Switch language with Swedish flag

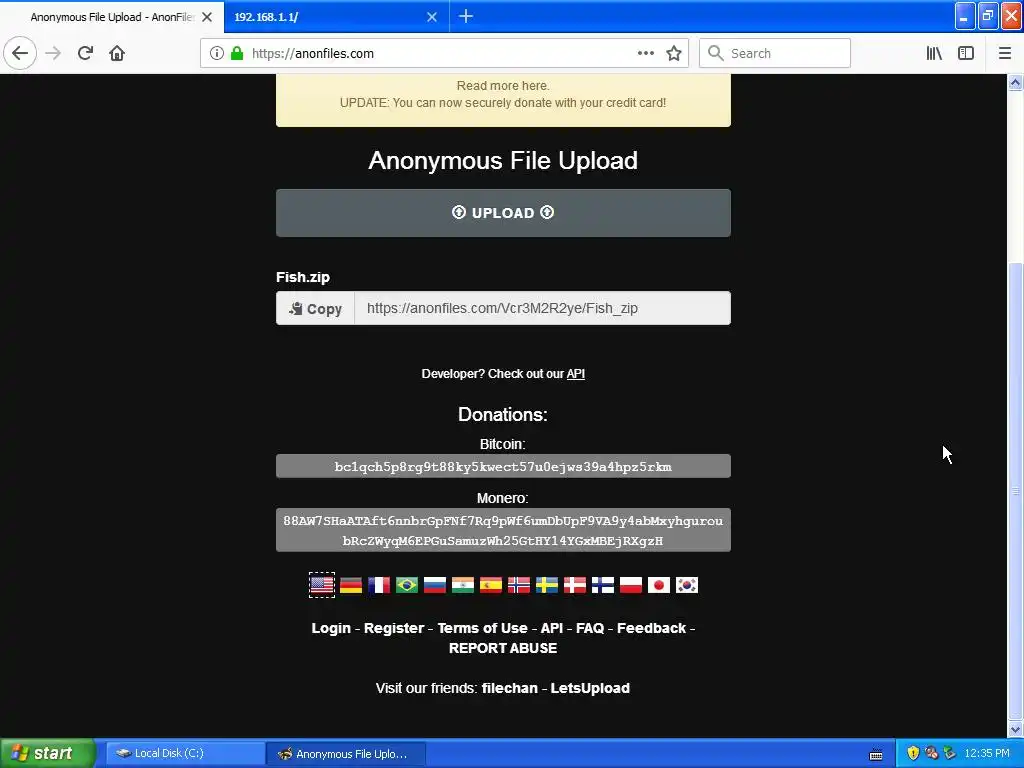tap(547, 585)
